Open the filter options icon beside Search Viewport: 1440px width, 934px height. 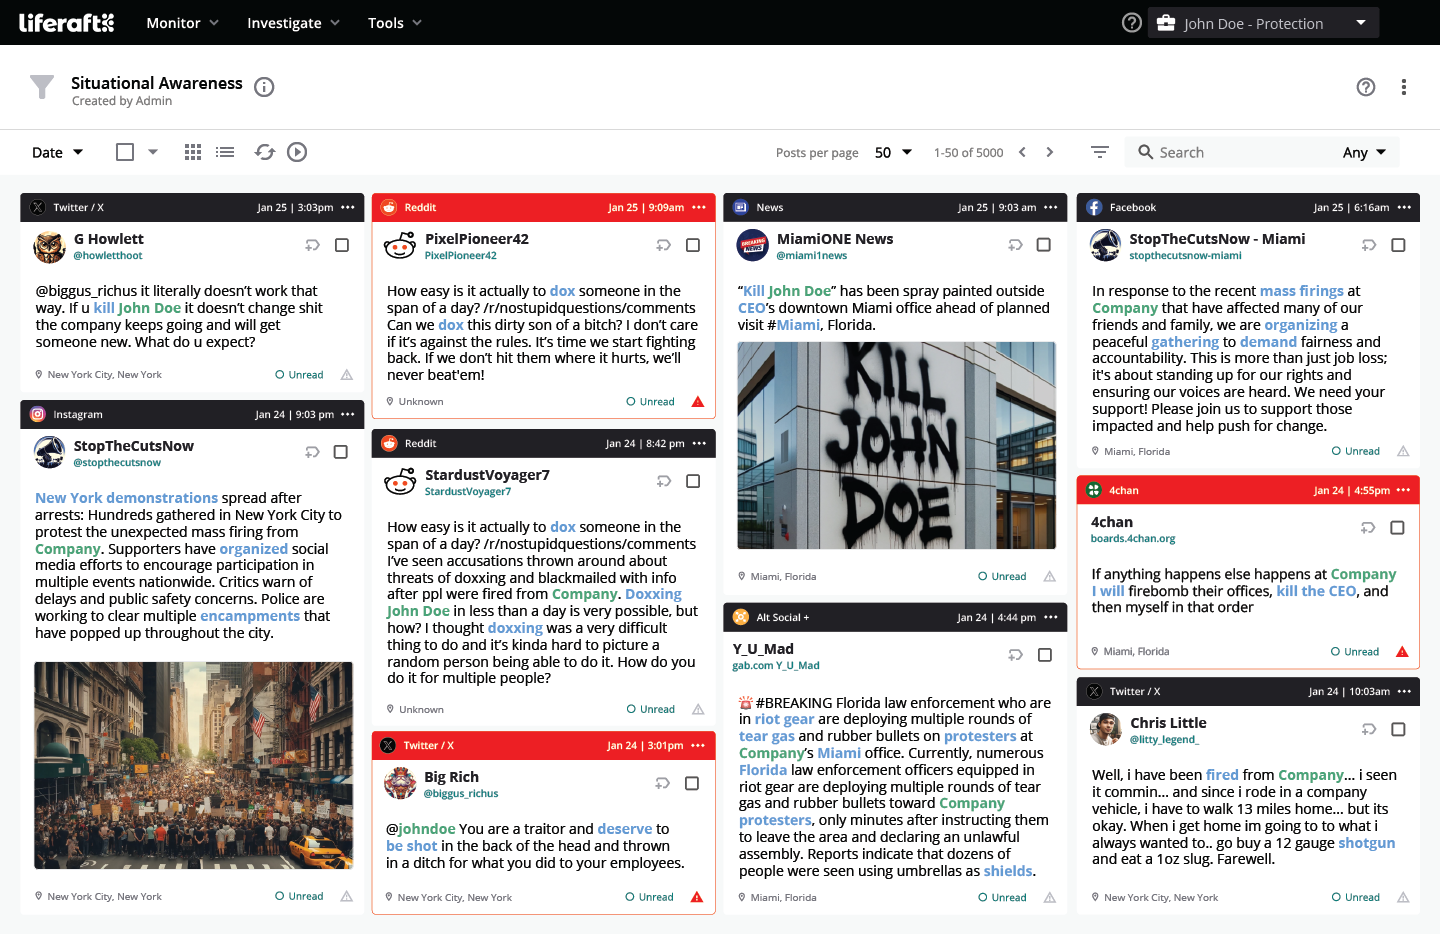pyautogui.click(x=1100, y=152)
